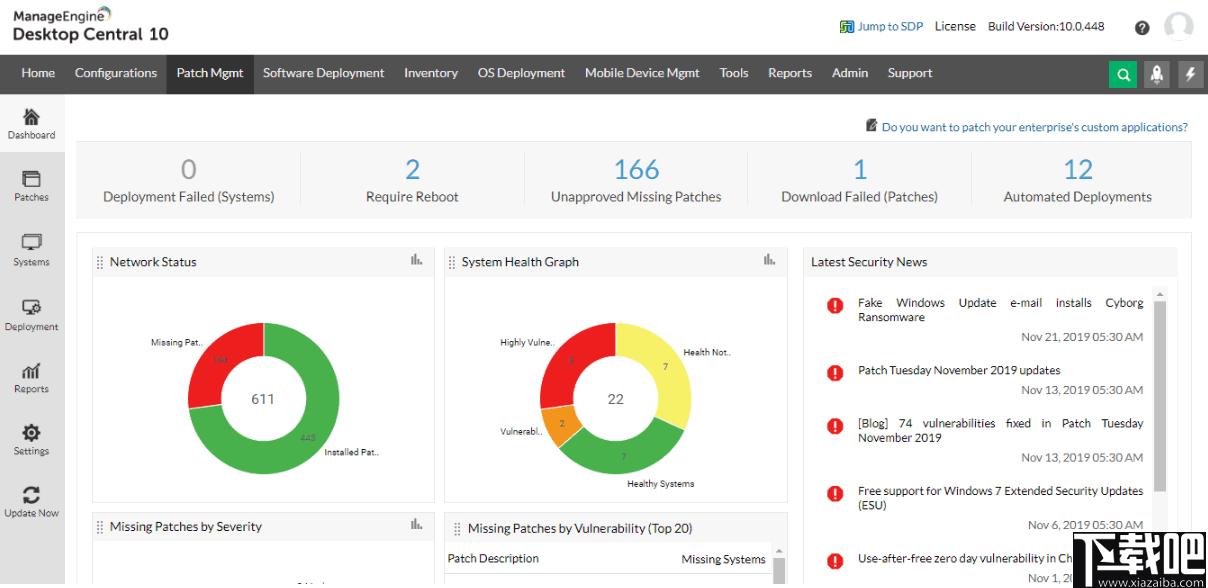Open the Configurations menu

coord(116,73)
